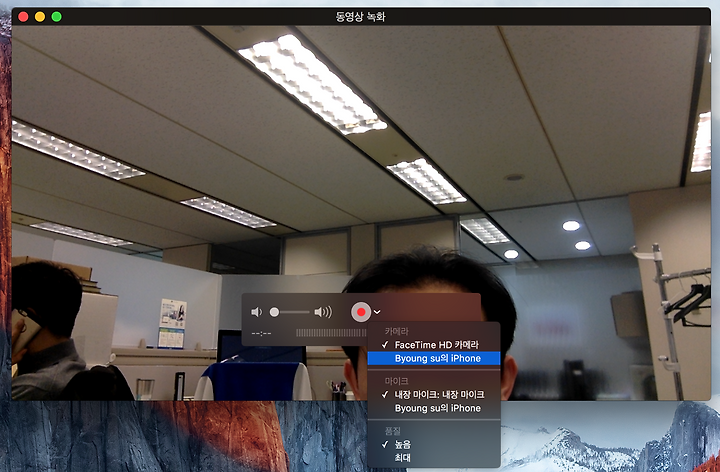Minimize the 동영상 녹화 window
720x472 pixels.
pyautogui.click(x=40, y=17)
